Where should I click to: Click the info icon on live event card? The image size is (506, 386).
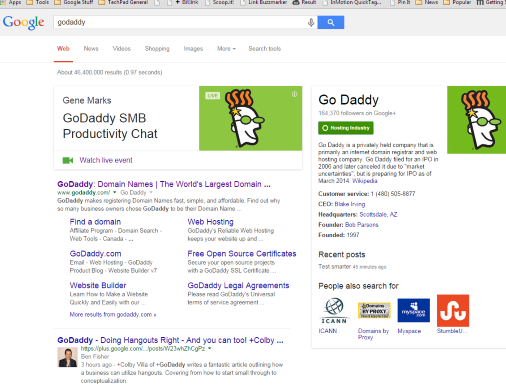[294, 94]
